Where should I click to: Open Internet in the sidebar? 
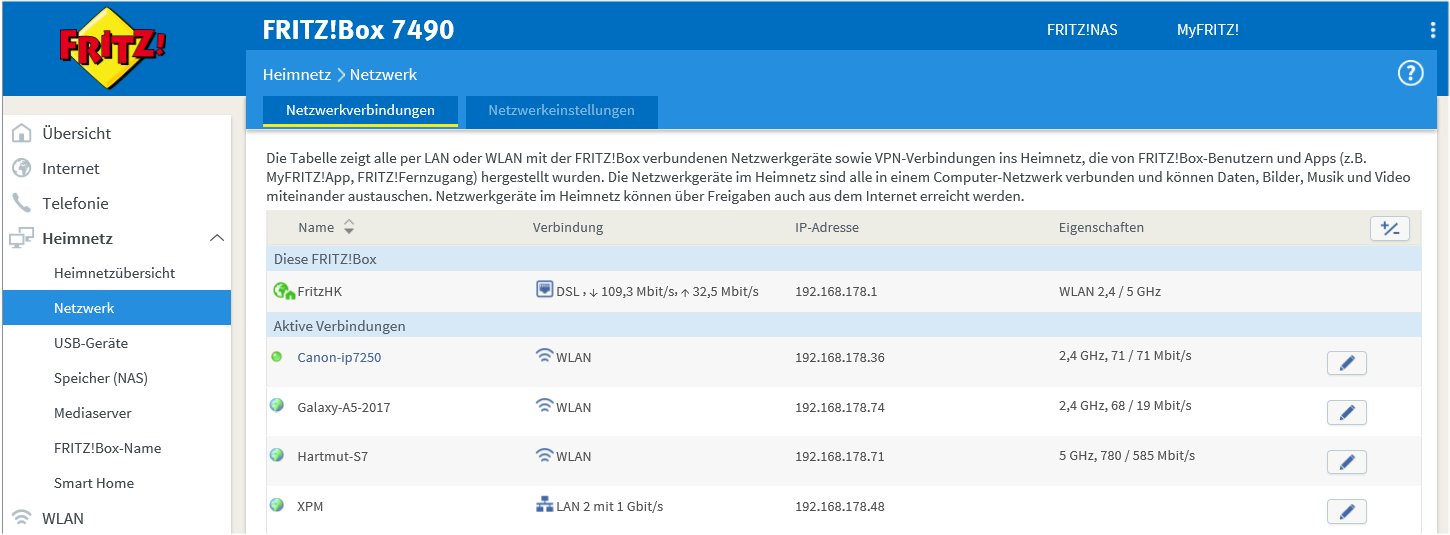(71, 168)
